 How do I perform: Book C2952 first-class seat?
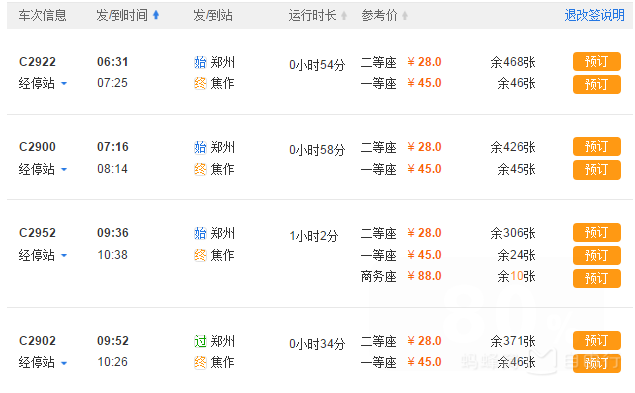(597, 255)
